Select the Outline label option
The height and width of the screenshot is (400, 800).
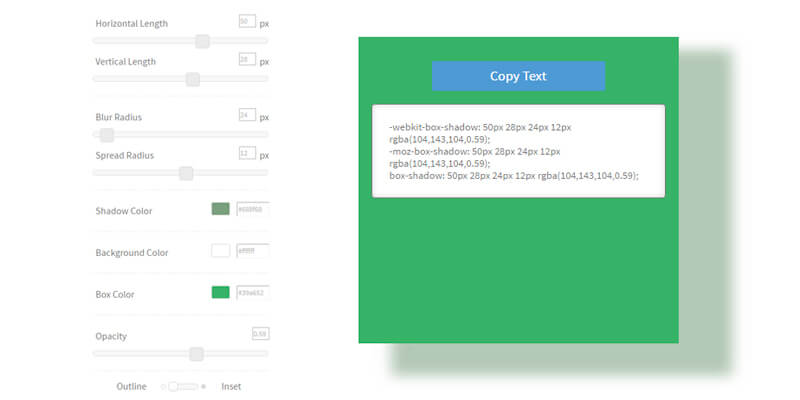131,386
